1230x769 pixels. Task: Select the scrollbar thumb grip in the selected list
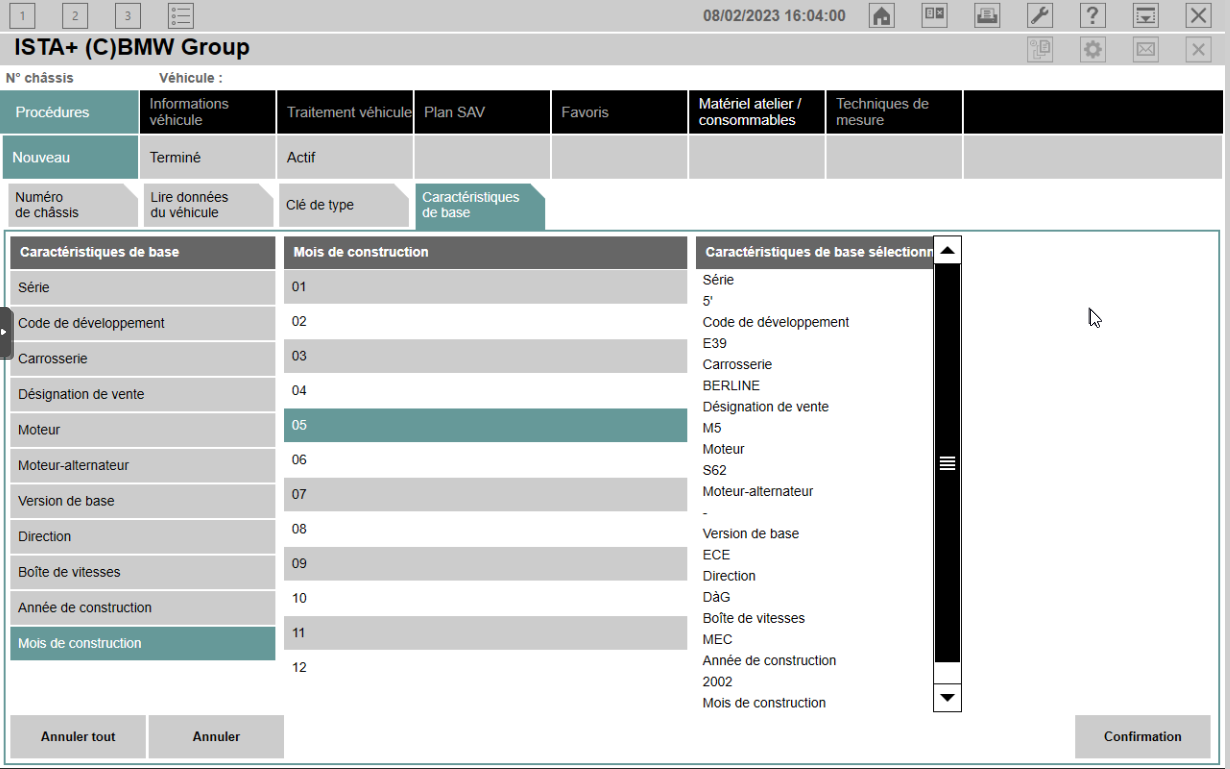coord(947,463)
